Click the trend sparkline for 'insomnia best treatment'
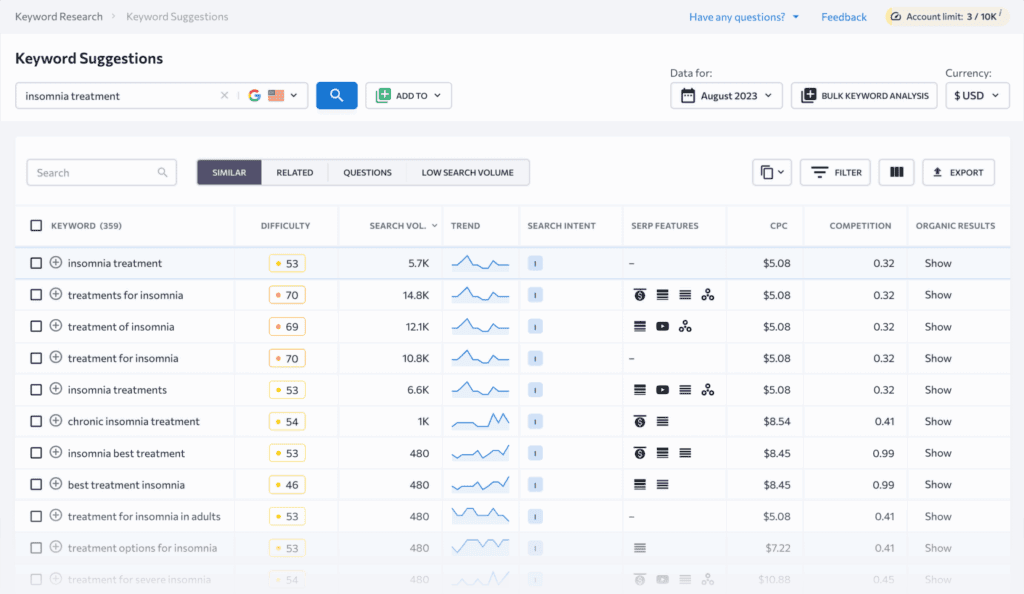This screenshot has height=594, width=1024. click(480, 453)
